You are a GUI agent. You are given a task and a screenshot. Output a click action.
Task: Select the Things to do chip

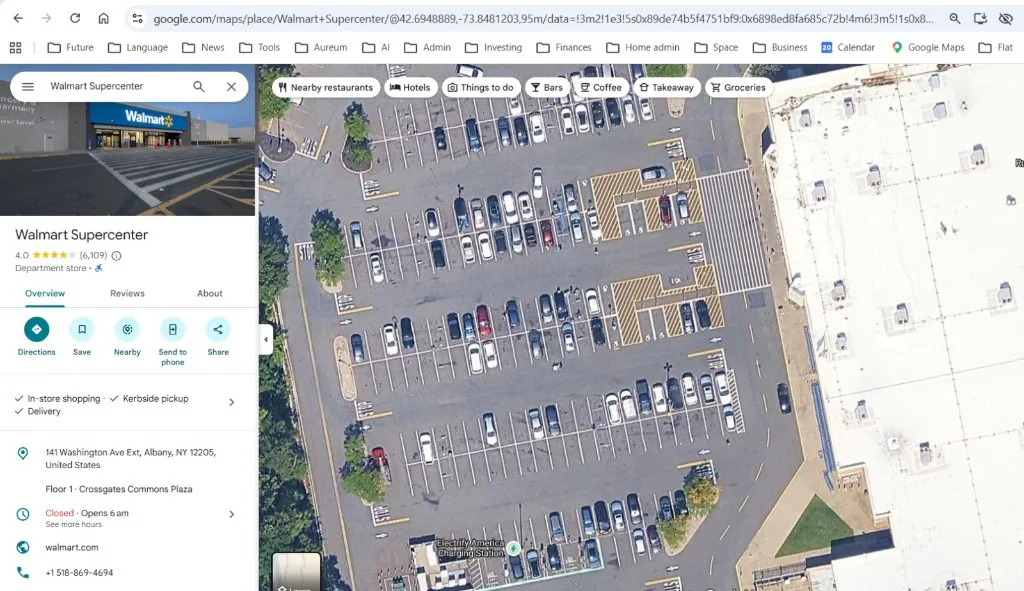pyautogui.click(x=481, y=88)
